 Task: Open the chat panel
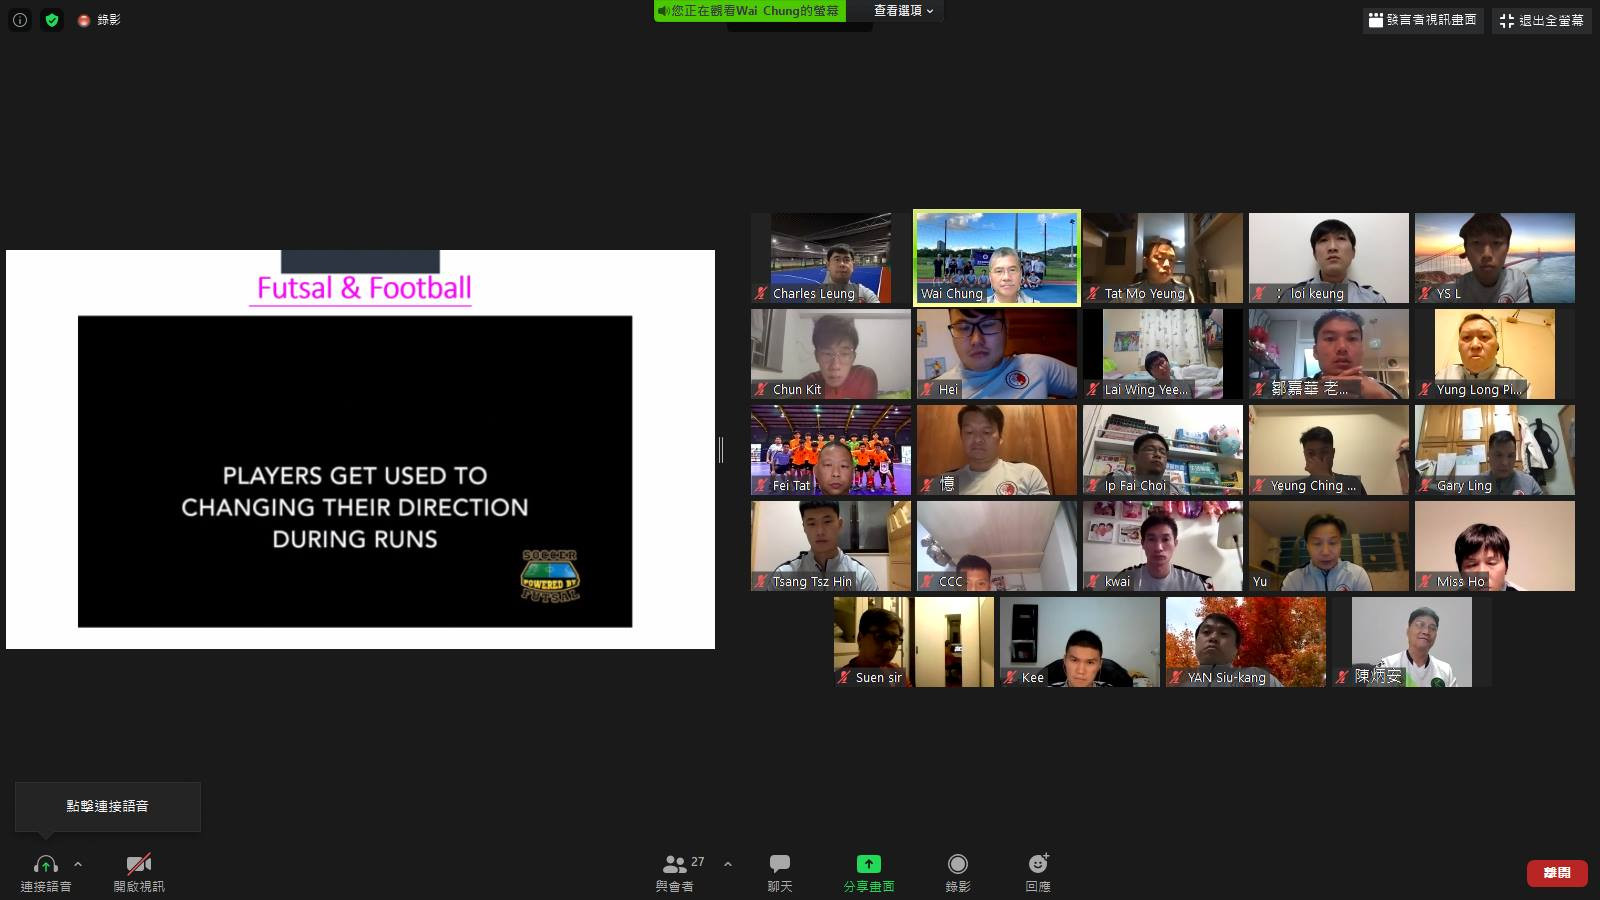780,864
